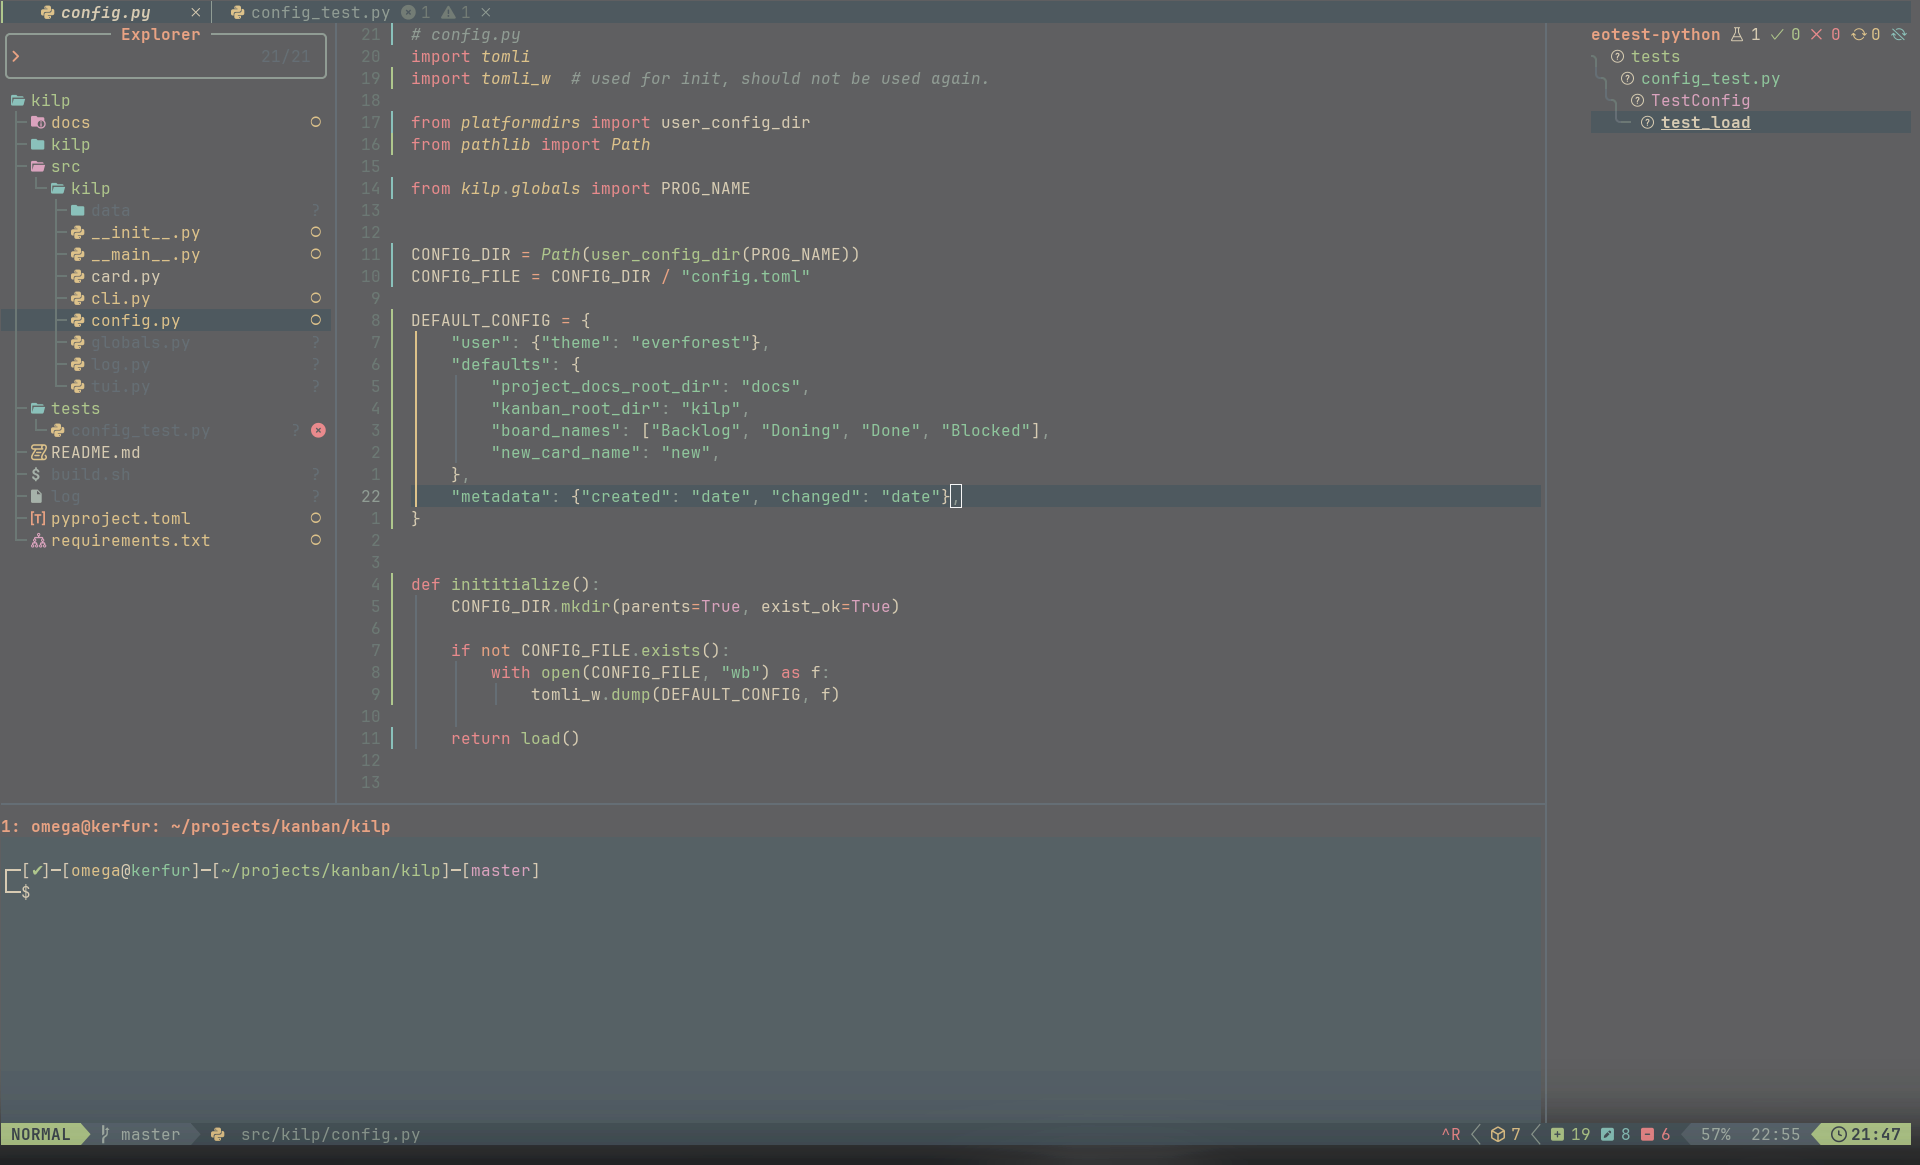Switch to the config_test.py tab
This screenshot has height=1165, width=1920.
(319, 13)
